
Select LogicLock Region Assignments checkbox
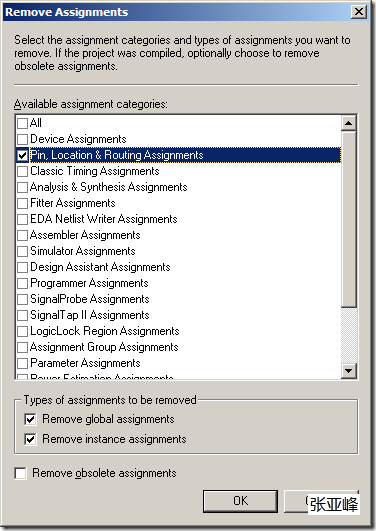pos(22,331)
